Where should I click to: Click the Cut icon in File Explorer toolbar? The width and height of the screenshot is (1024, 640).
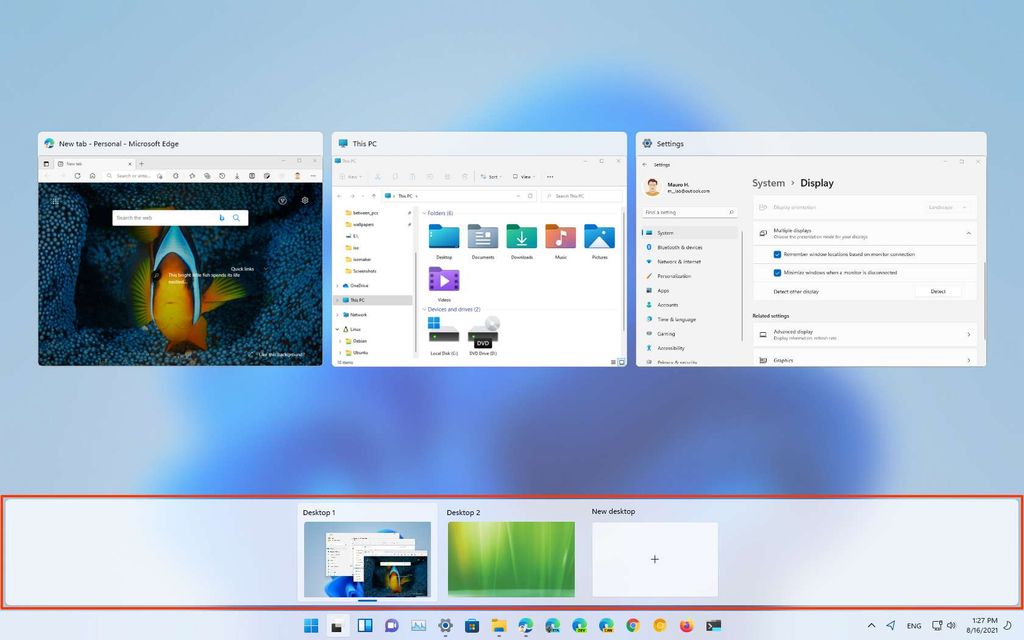(378, 176)
